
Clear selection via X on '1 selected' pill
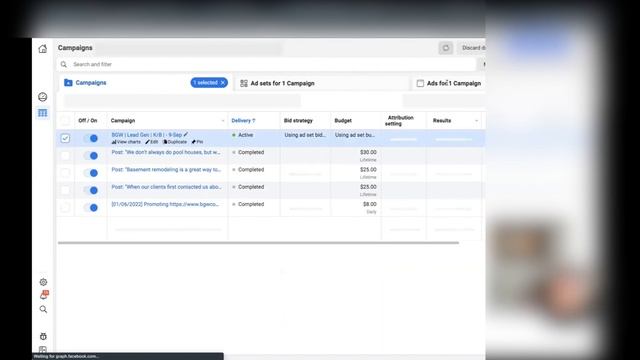223,83
